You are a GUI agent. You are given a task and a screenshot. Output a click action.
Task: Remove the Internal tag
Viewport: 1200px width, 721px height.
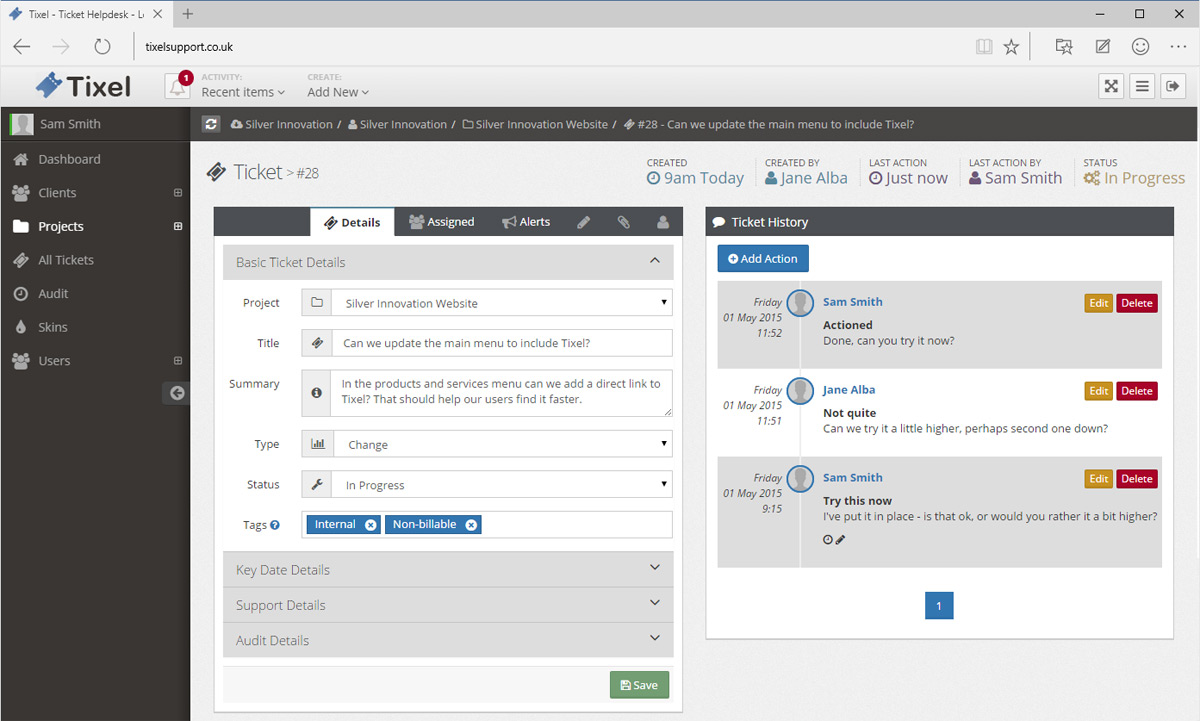click(370, 525)
